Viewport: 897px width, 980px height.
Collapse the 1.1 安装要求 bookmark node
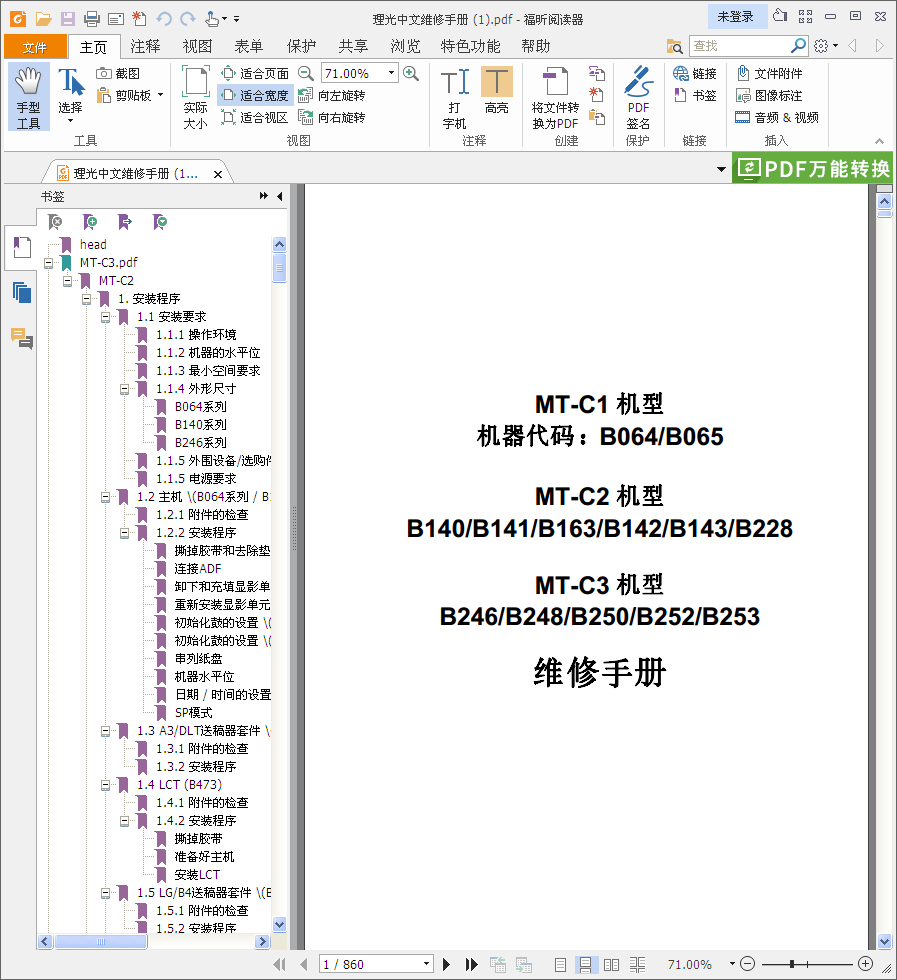(105, 318)
